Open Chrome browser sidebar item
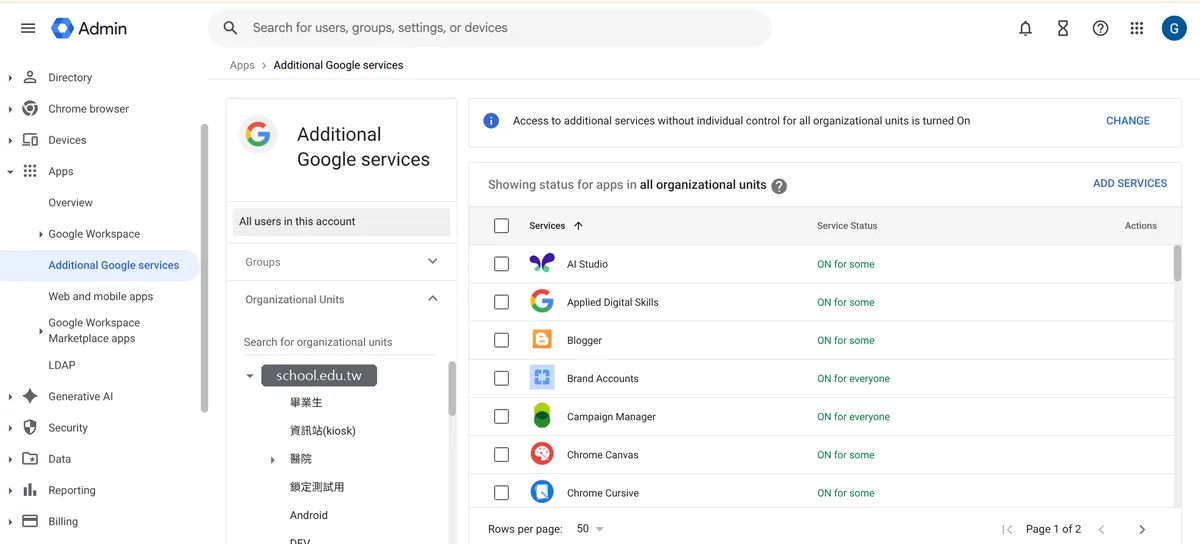Screen dimensions: 1200x544 click(89, 108)
